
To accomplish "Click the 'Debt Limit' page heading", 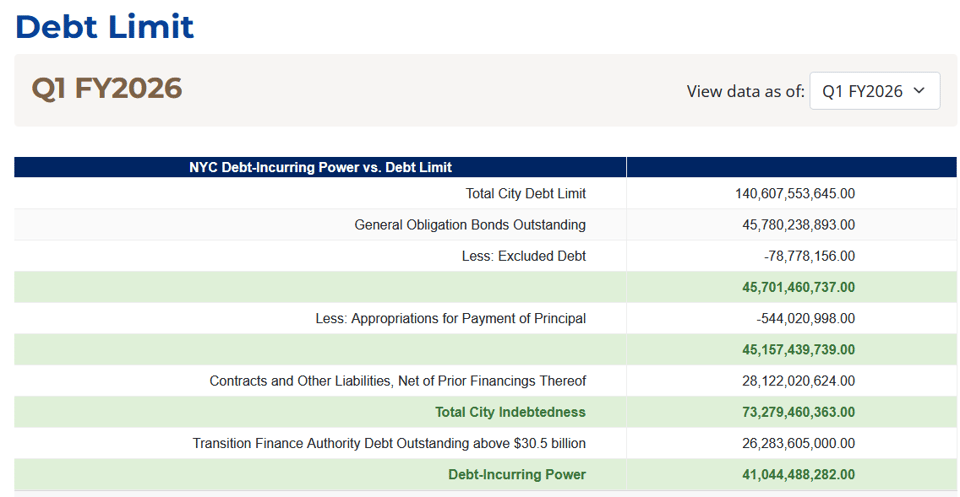I will click(x=105, y=26).
